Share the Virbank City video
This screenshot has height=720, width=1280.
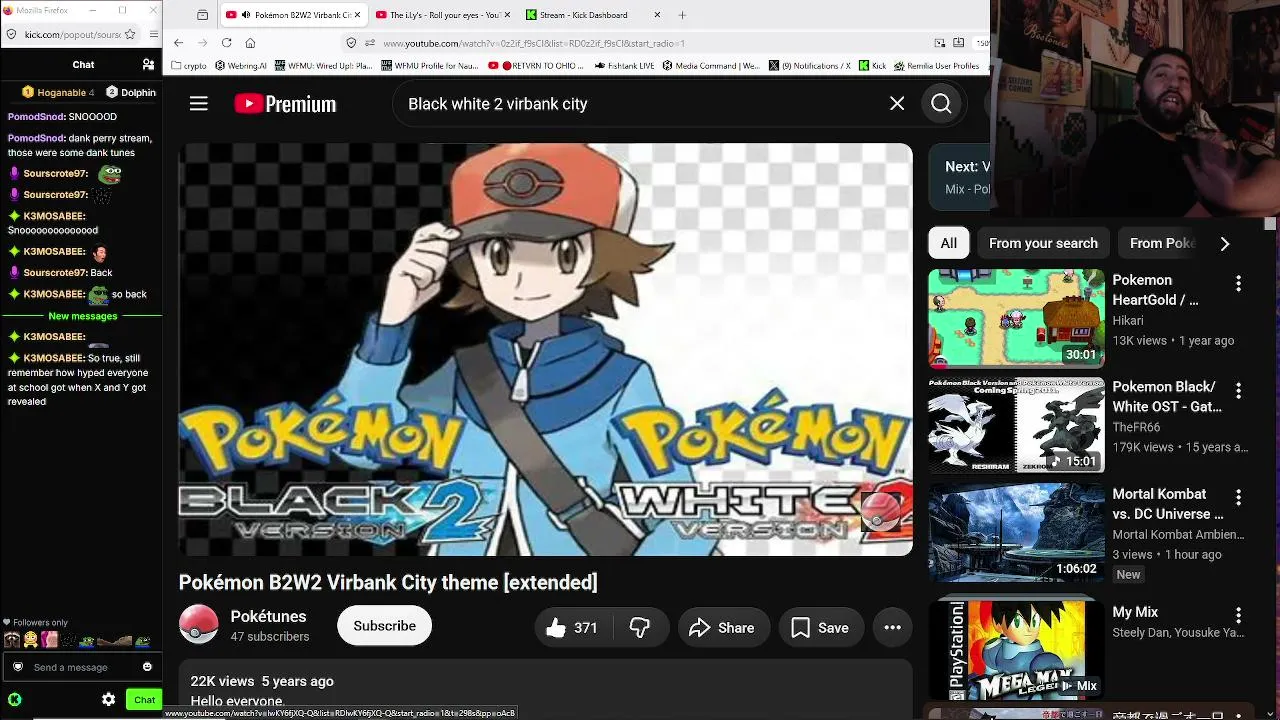[x=722, y=628]
